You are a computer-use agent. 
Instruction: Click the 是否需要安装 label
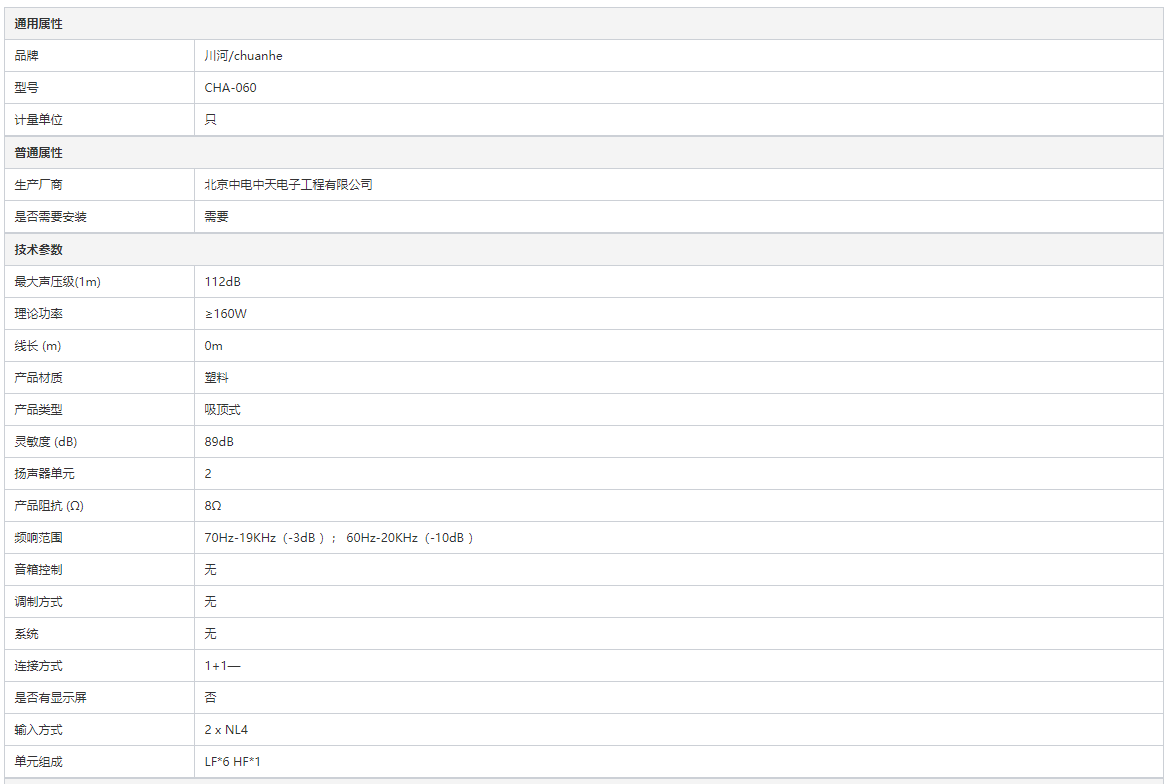click(50, 217)
